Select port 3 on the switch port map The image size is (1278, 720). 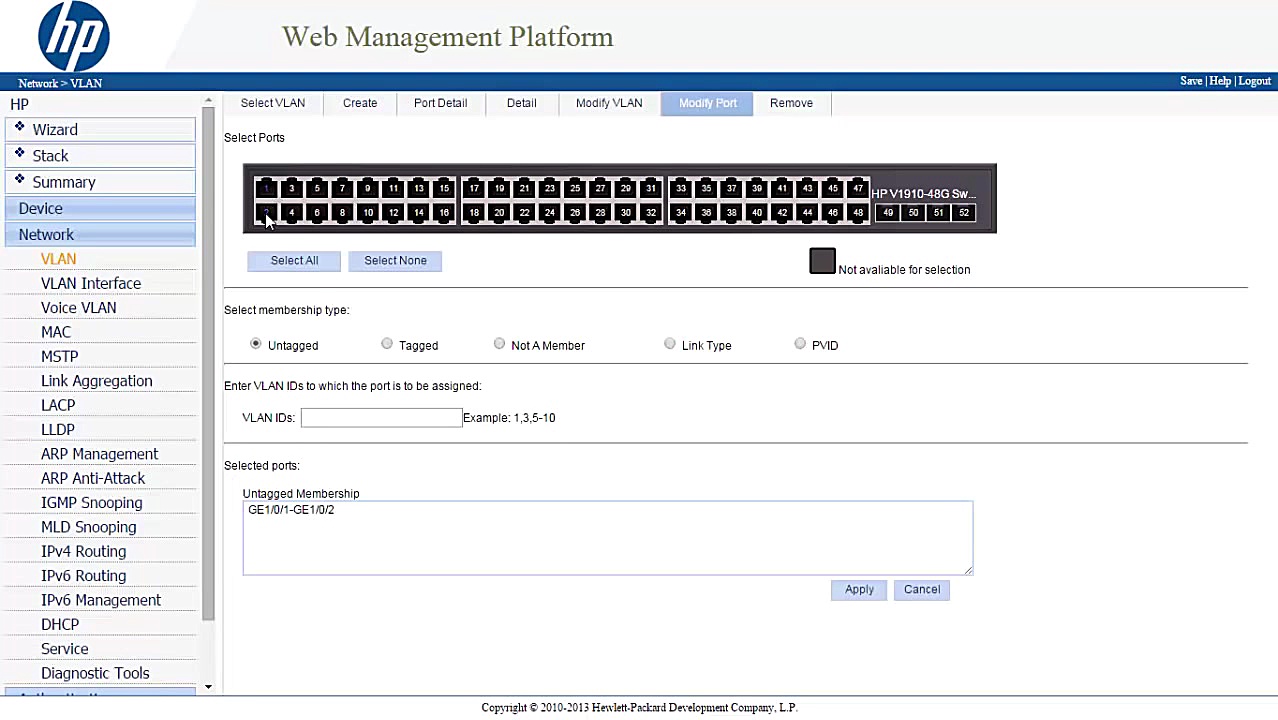point(291,188)
